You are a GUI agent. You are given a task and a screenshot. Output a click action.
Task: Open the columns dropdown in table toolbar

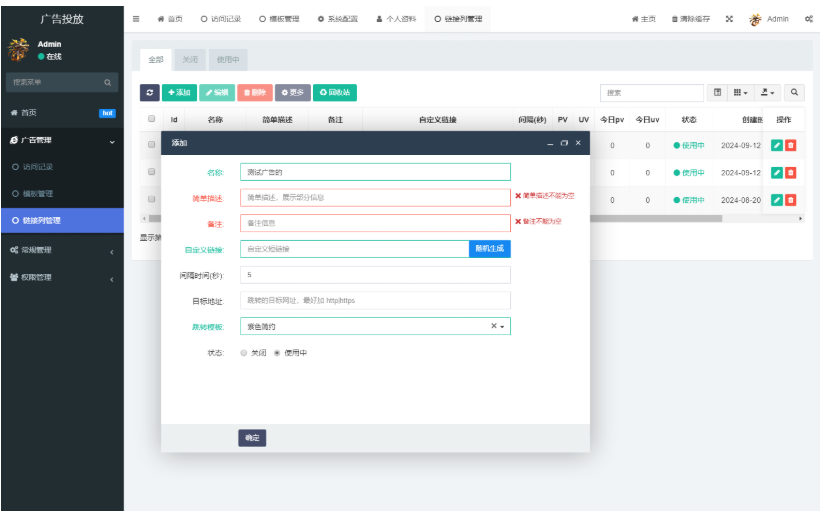pyautogui.click(x=741, y=93)
